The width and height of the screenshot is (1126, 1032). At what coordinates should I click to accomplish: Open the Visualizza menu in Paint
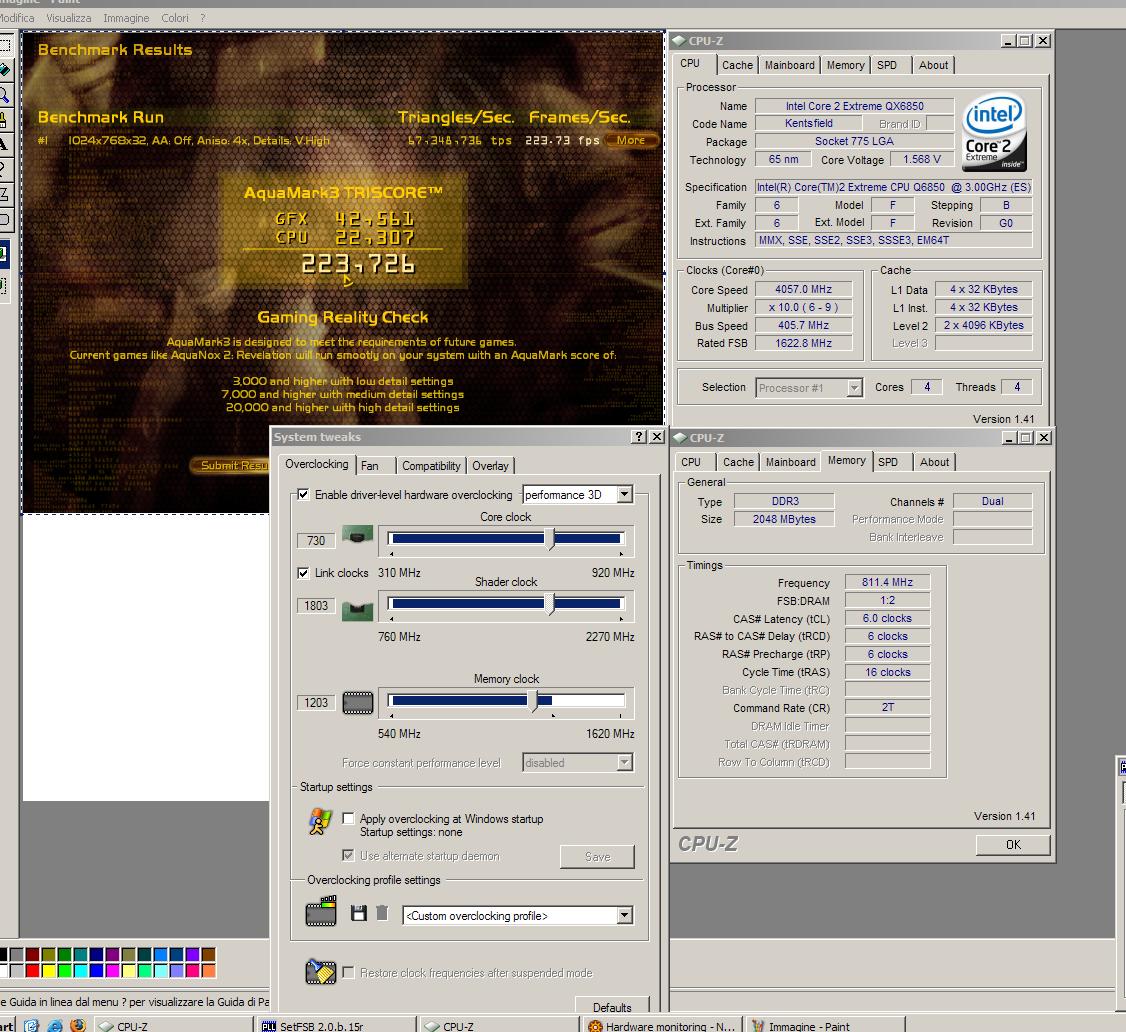pyautogui.click(x=69, y=18)
